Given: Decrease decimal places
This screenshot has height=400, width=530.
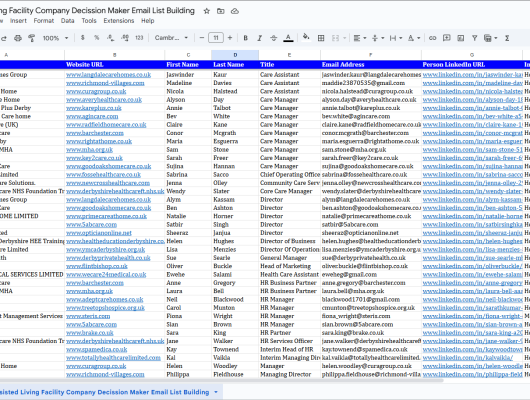Looking at the screenshot, I should pos(111,38).
